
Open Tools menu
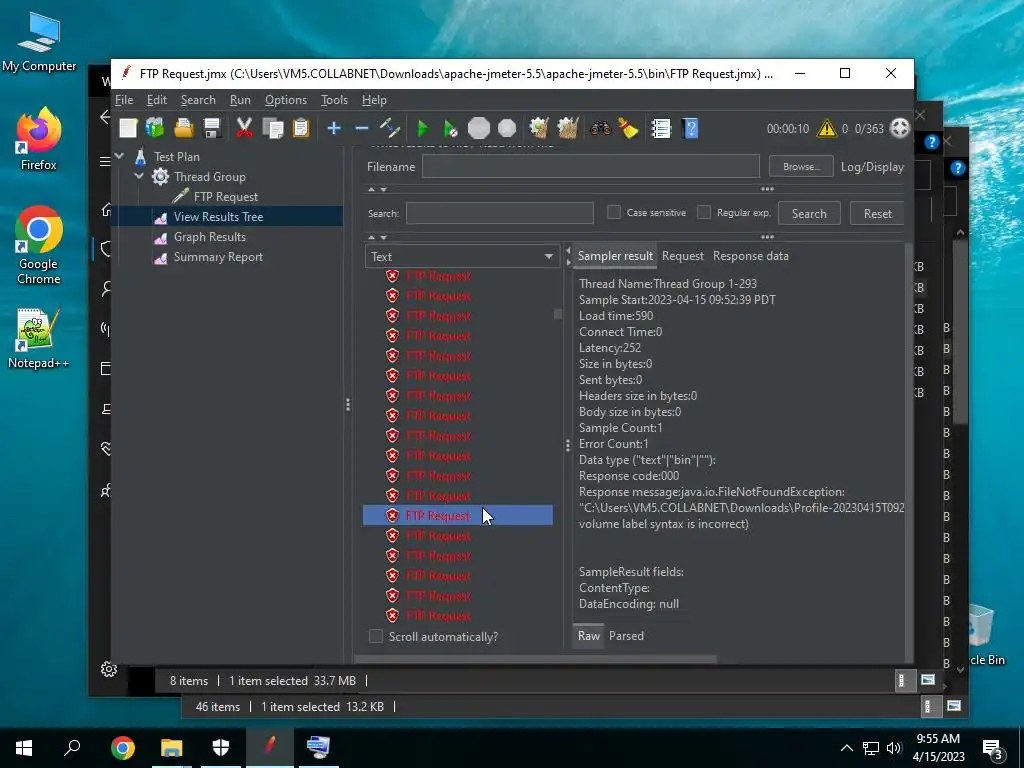coord(334,100)
